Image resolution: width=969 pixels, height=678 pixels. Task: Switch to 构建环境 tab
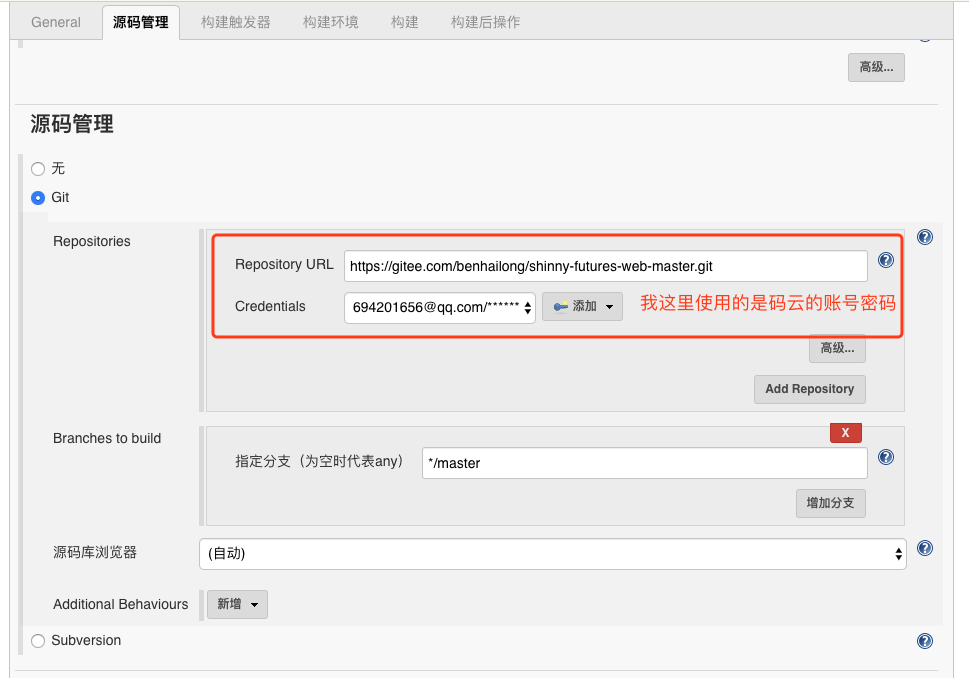tap(331, 22)
